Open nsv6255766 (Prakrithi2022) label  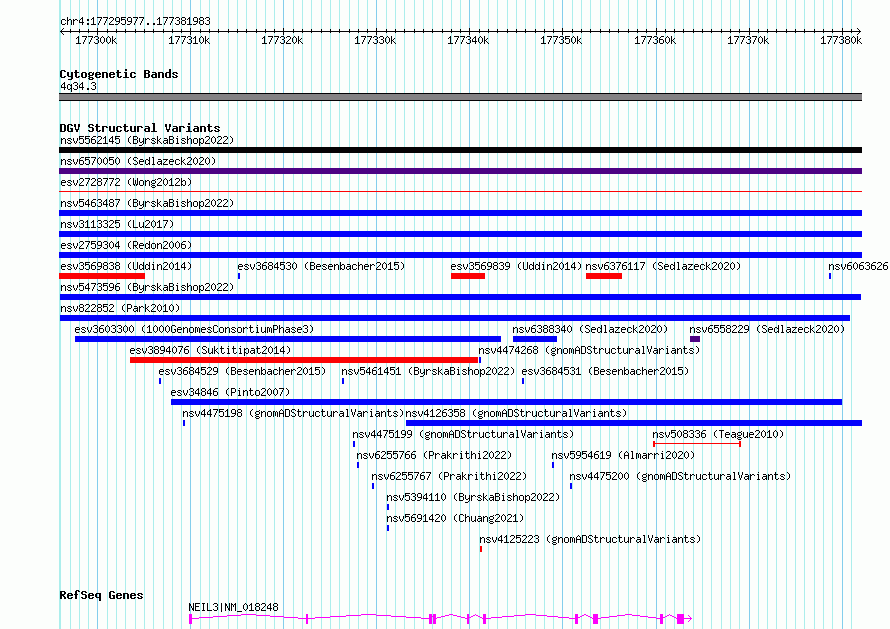(x=434, y=455)
